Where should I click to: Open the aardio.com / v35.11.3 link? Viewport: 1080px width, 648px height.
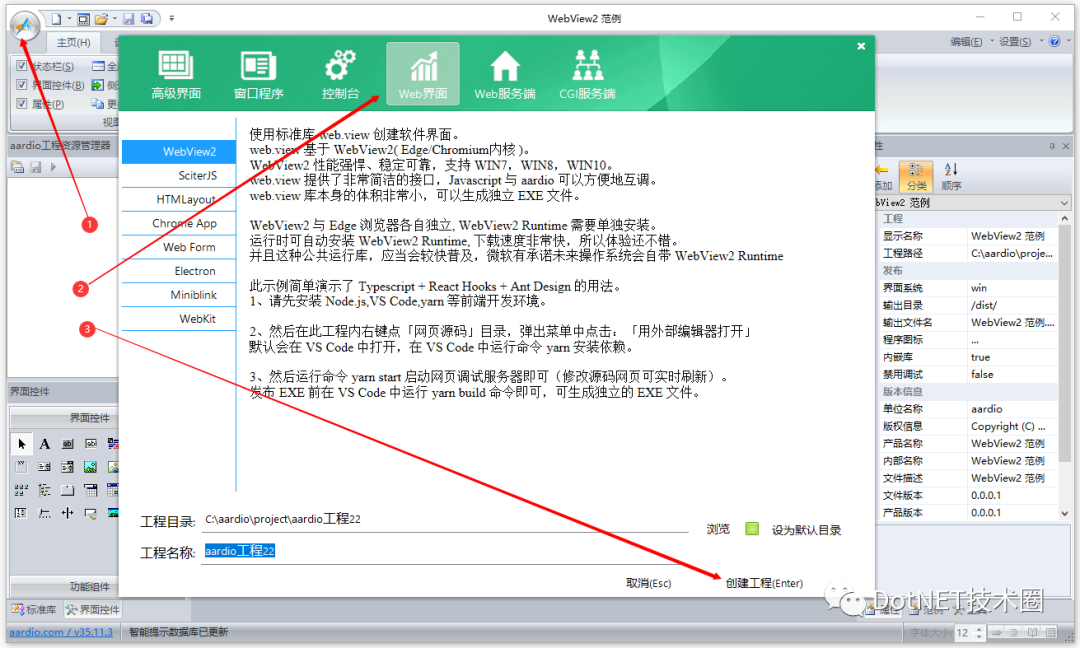pos(60,633)
